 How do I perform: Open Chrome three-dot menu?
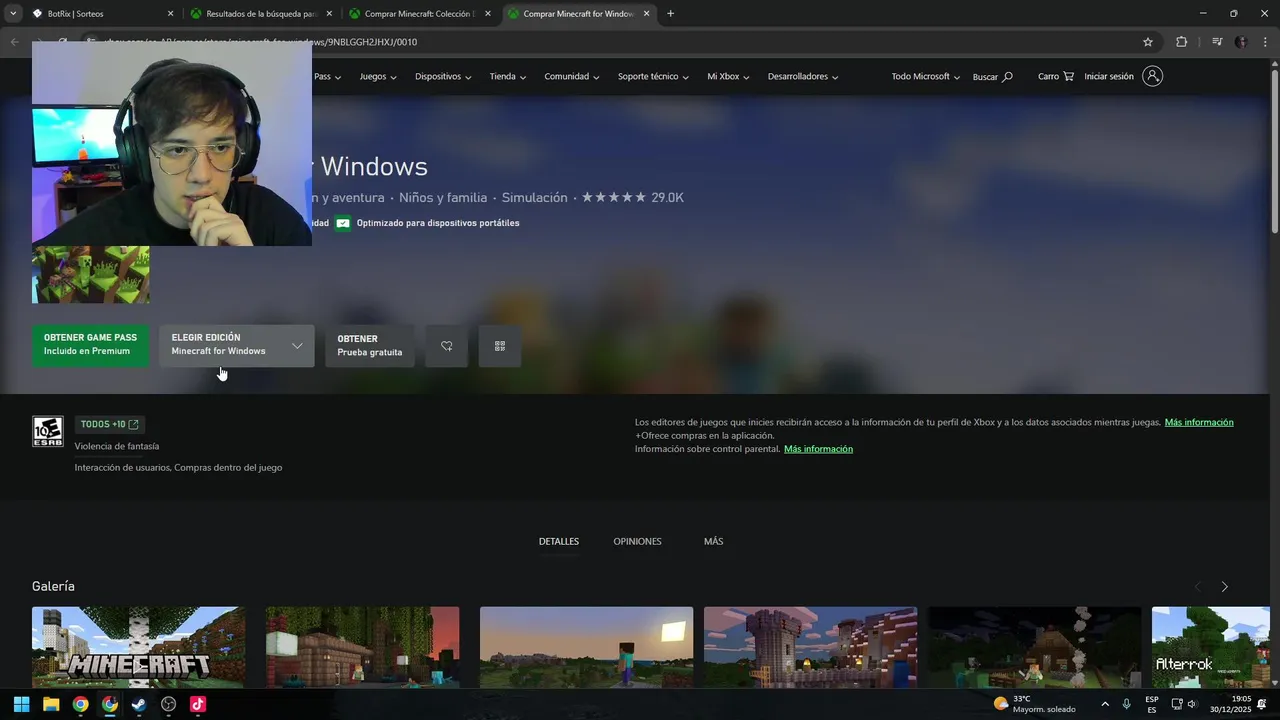(1265, 42)
